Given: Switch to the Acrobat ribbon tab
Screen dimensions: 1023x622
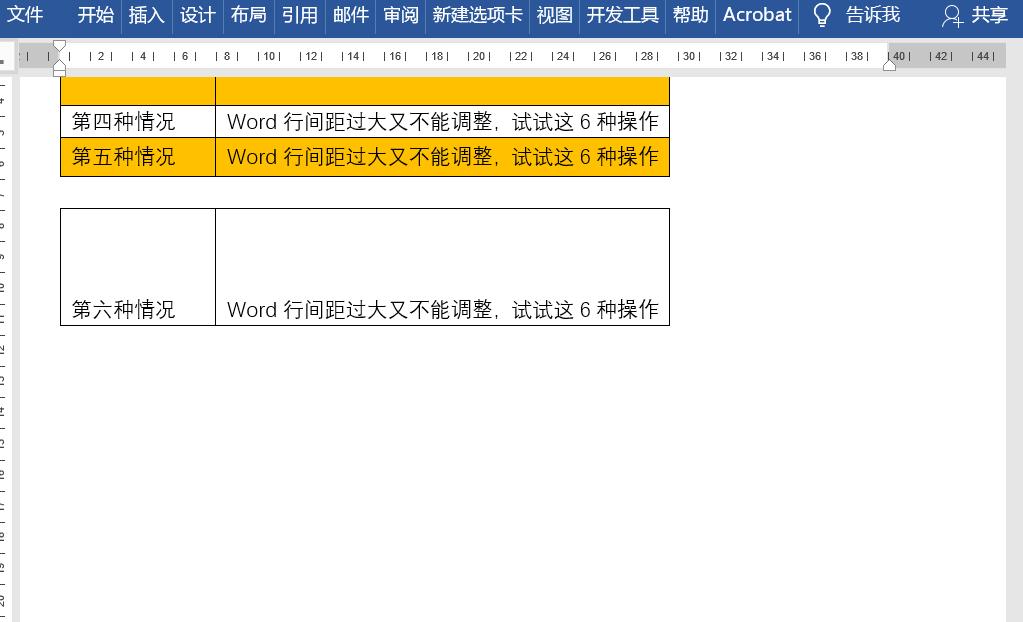Looking at the screenshot, I should coord(756,15).
